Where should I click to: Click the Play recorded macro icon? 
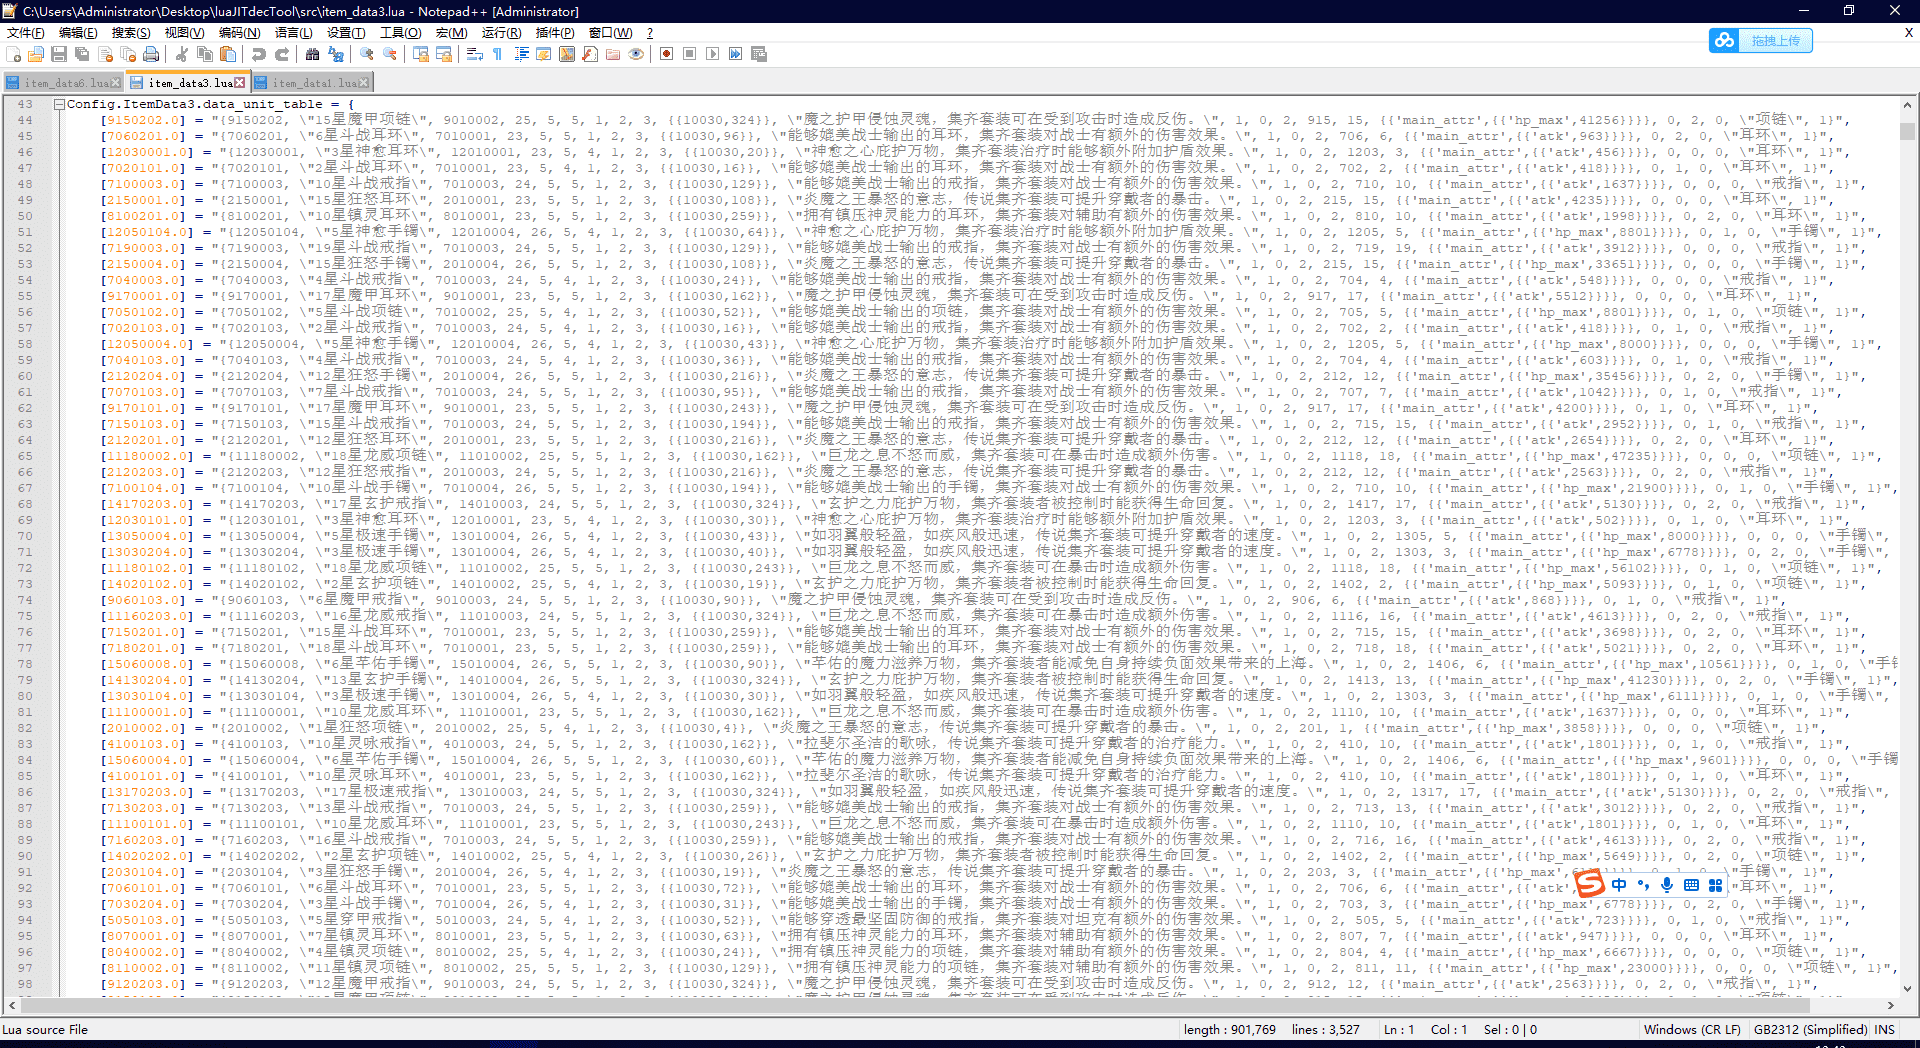coord(713,54)
